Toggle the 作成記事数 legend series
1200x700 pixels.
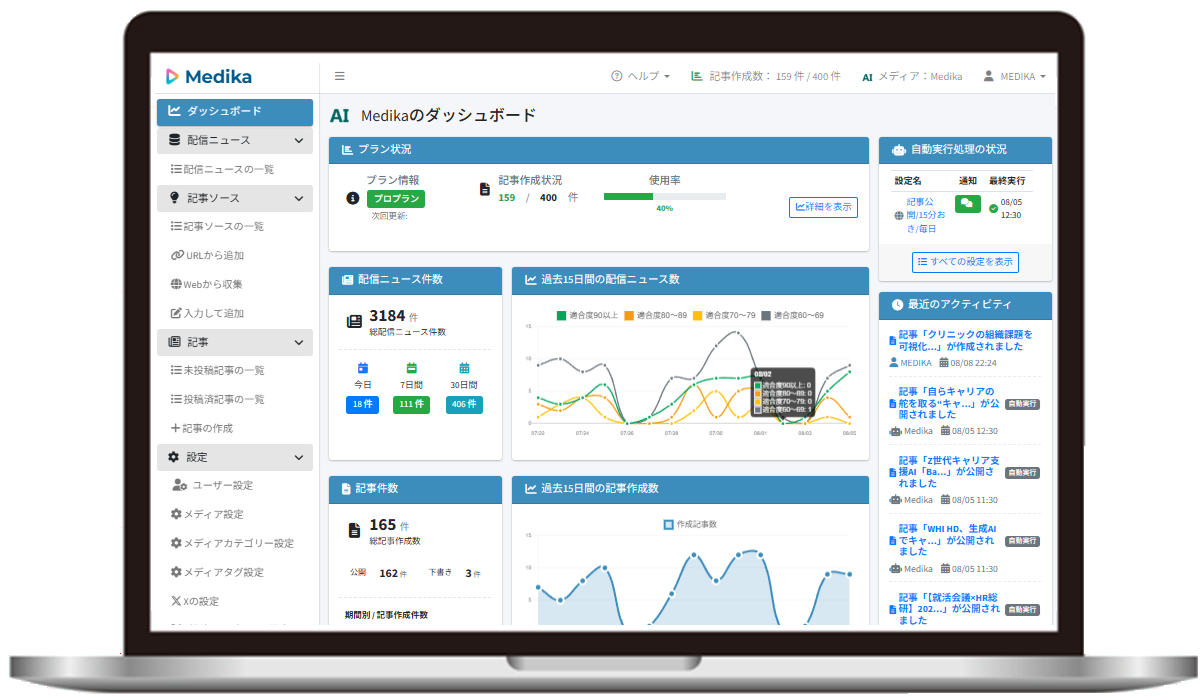coord(690,524)
